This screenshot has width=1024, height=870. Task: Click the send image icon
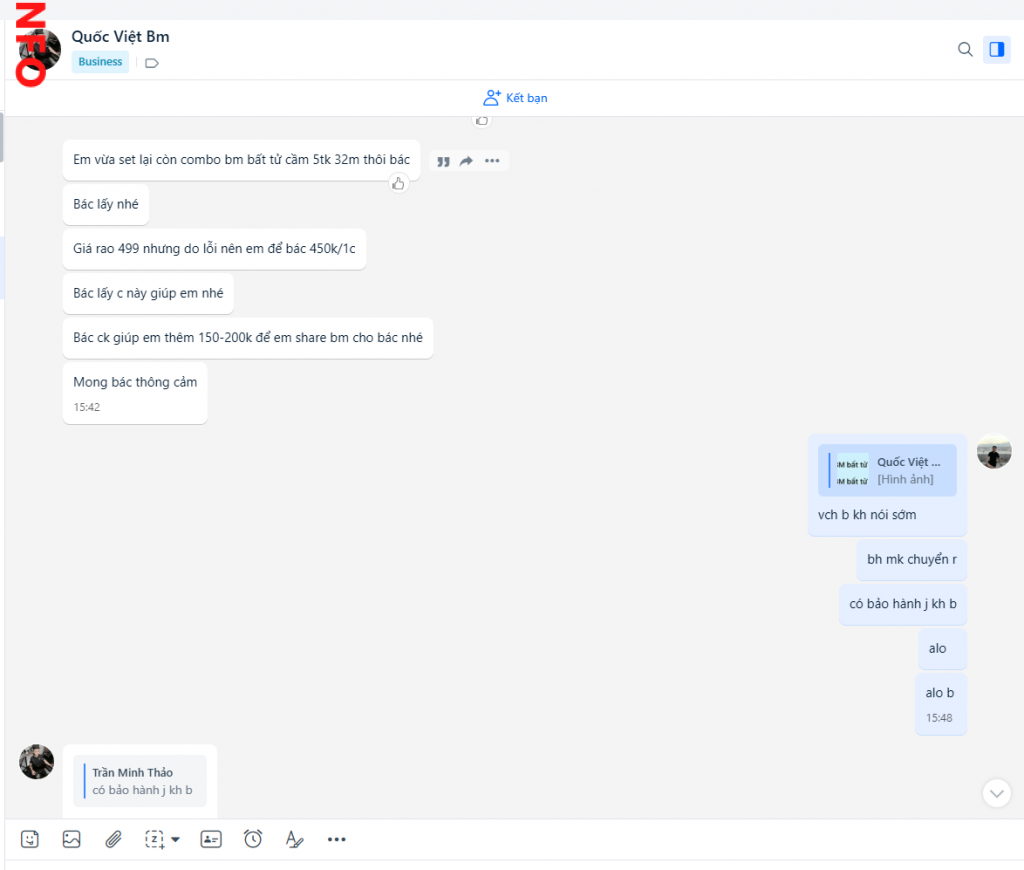(x=71, y=839)
